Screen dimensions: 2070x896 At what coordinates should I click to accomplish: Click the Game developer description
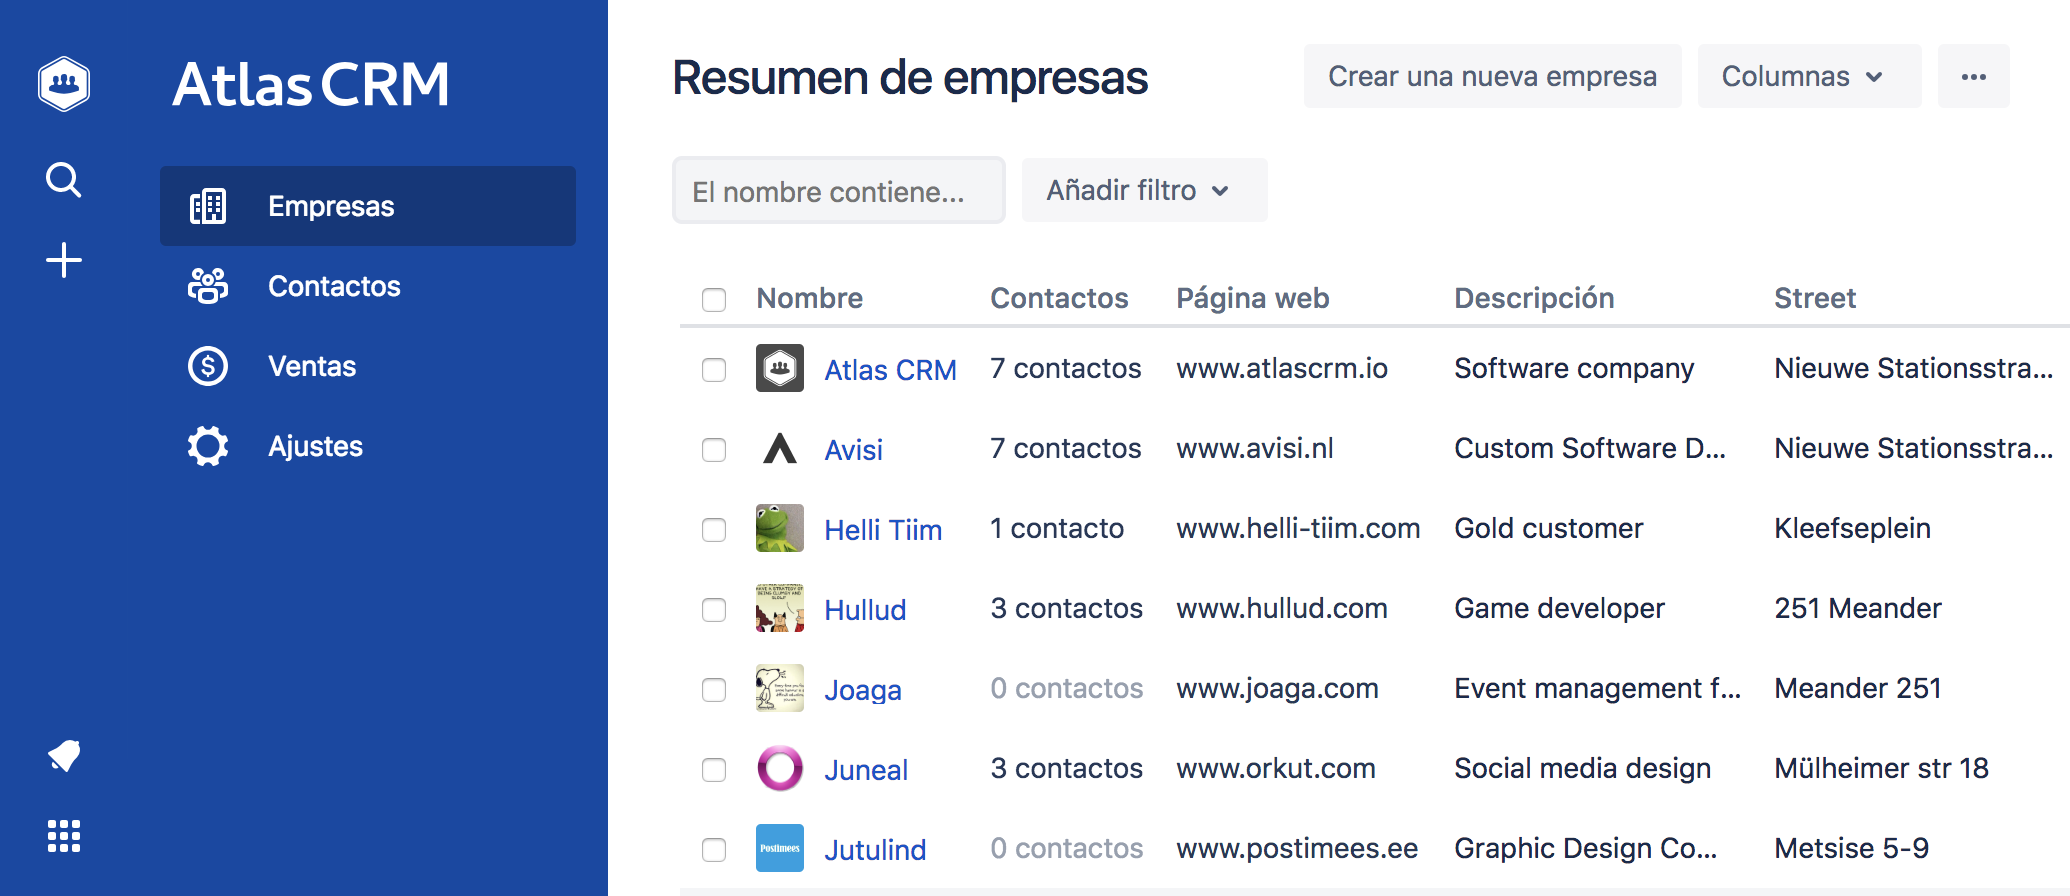coord(1559,608)
